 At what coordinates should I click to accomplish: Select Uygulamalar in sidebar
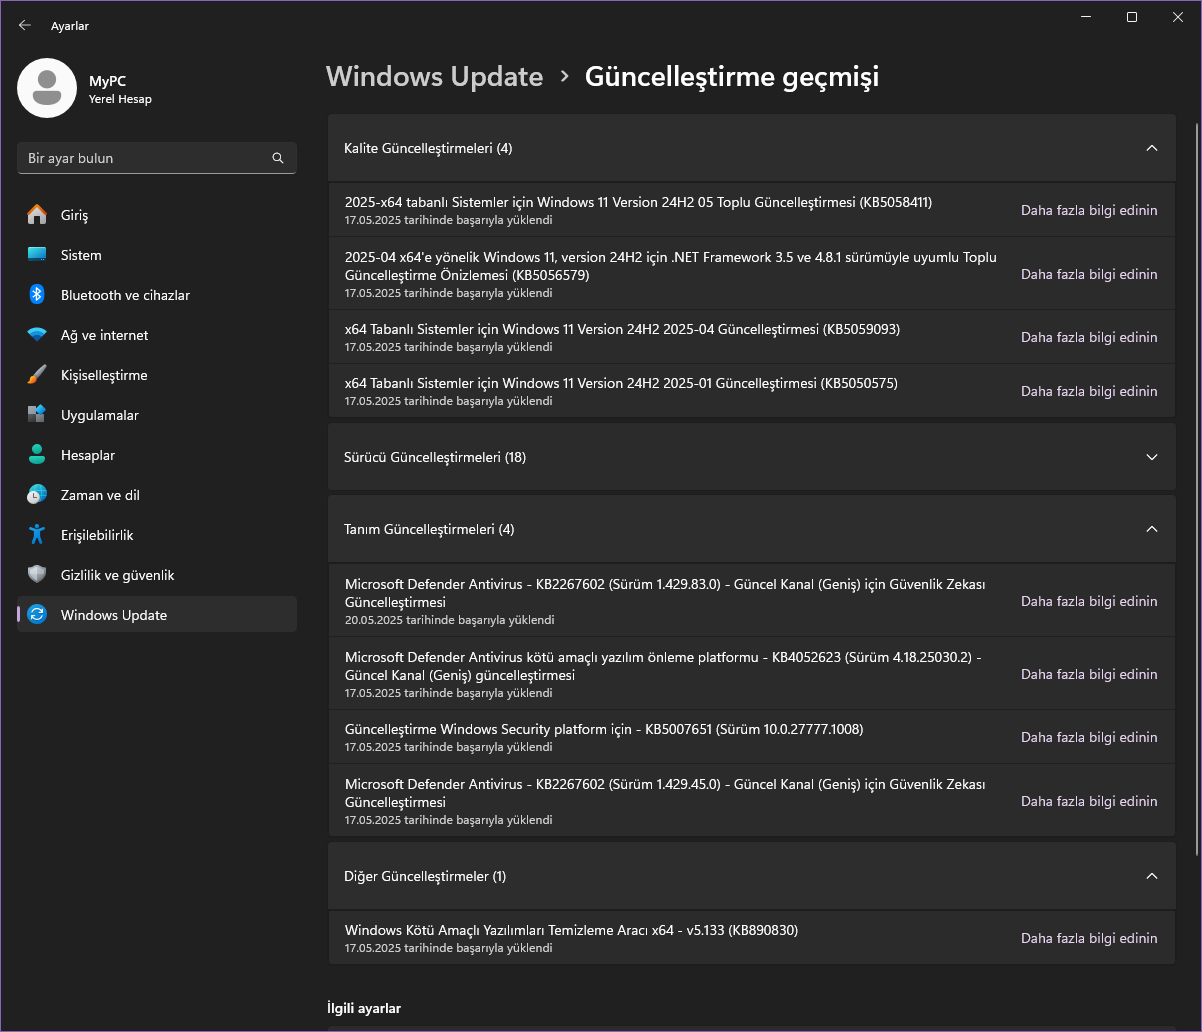pos(157,415)
